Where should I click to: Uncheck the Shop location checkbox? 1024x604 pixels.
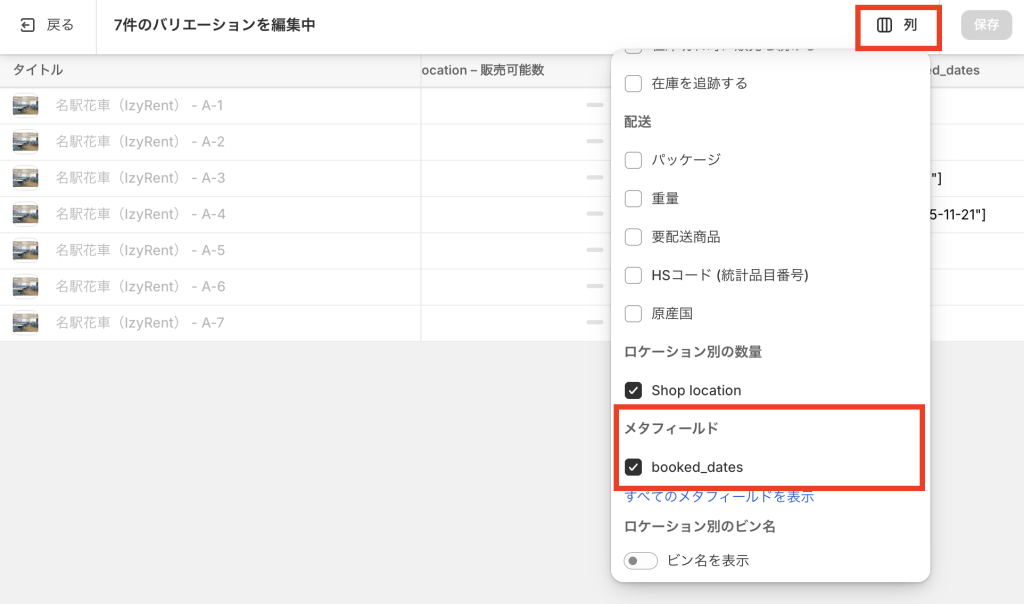pyautogui.click(x=633, y=390)
